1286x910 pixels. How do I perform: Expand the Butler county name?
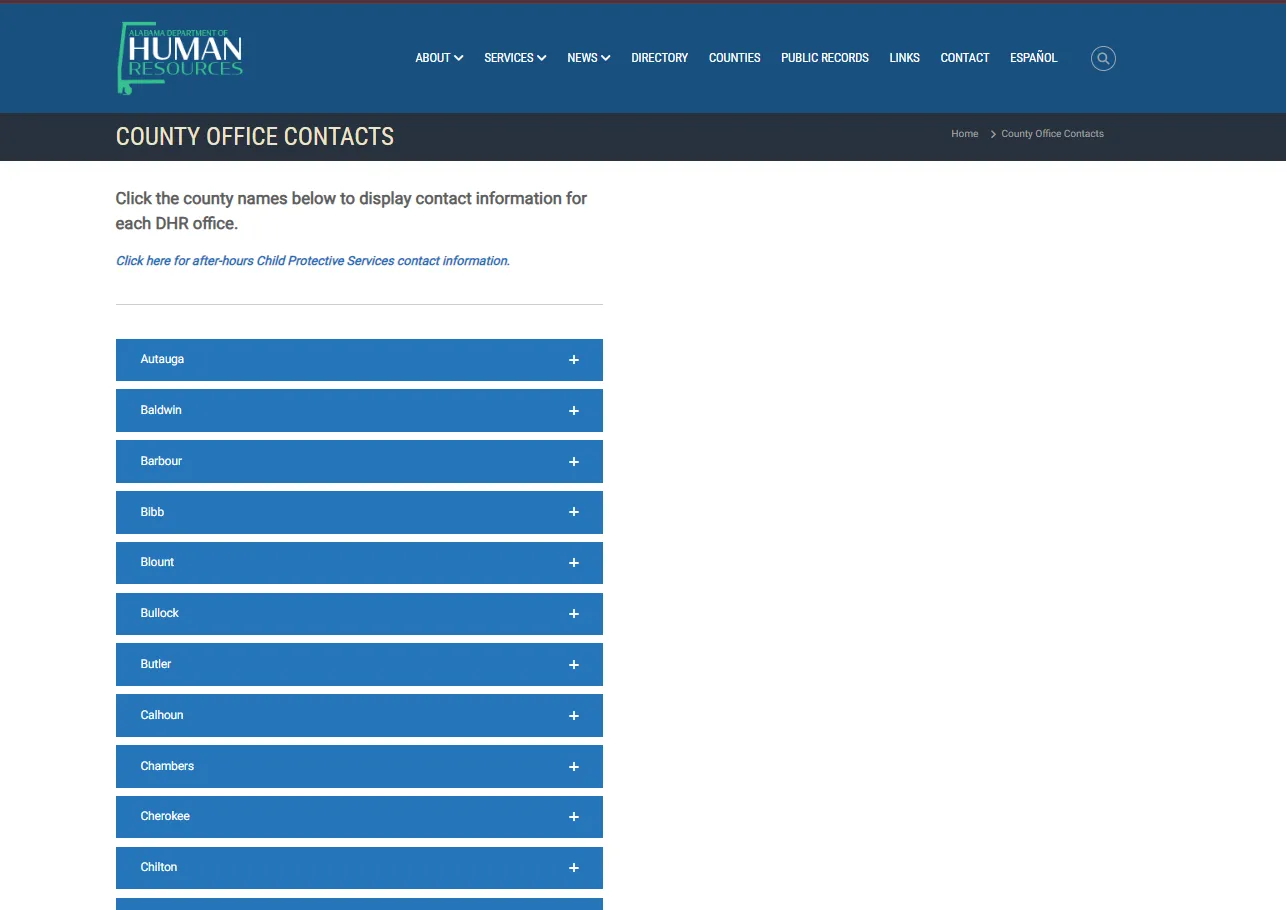(x=156, y=664)
